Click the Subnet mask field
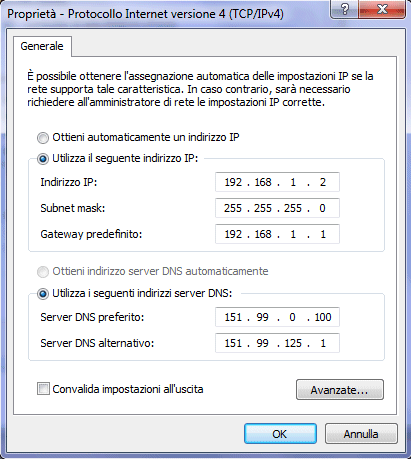Viewport: 411px width, 459px height. pos(277,208)
